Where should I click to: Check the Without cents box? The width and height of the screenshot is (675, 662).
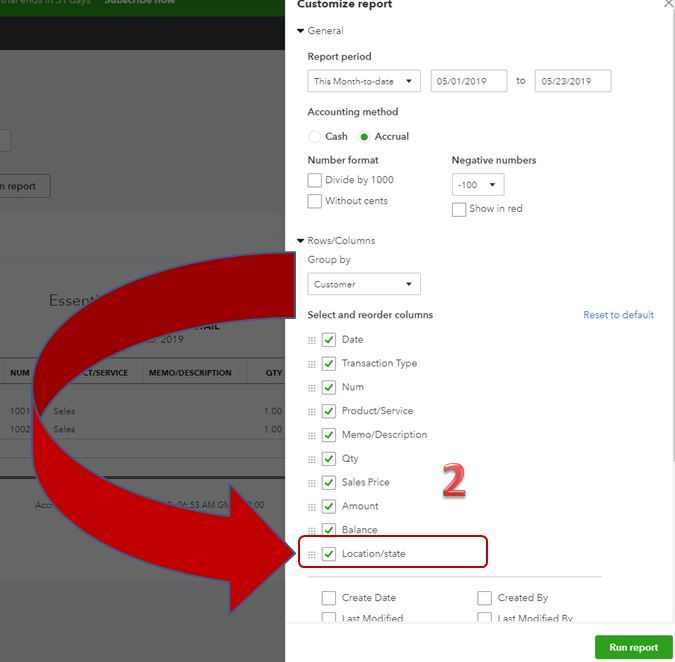(x=314, y=201)
